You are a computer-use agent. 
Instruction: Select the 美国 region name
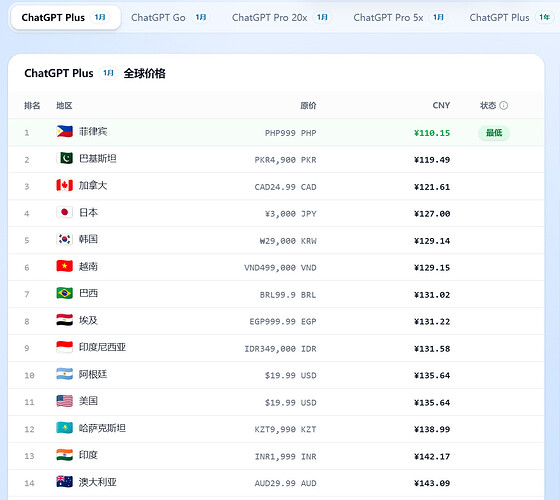click(88, 401)
